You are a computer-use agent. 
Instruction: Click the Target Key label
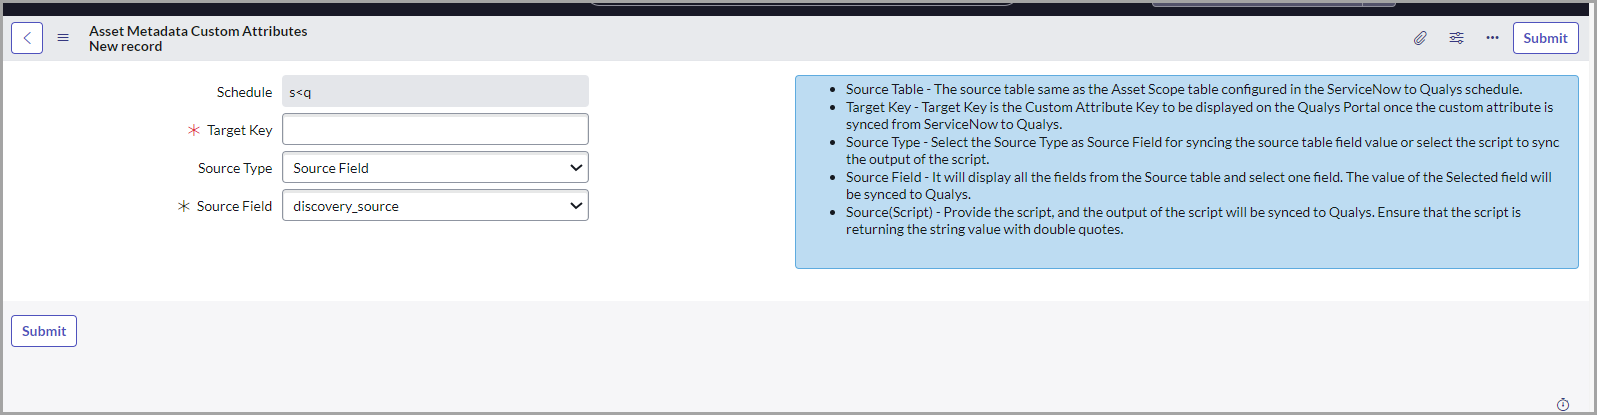[x=239, y=130]
